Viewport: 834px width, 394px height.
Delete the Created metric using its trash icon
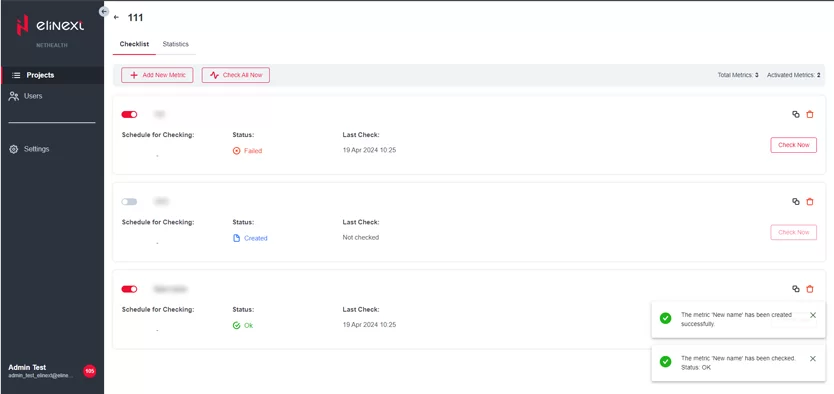[x=810, y=202]
